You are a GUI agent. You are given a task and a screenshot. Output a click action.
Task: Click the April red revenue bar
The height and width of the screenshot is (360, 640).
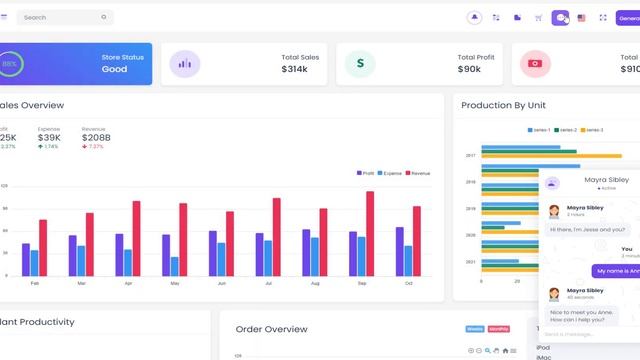136,238
